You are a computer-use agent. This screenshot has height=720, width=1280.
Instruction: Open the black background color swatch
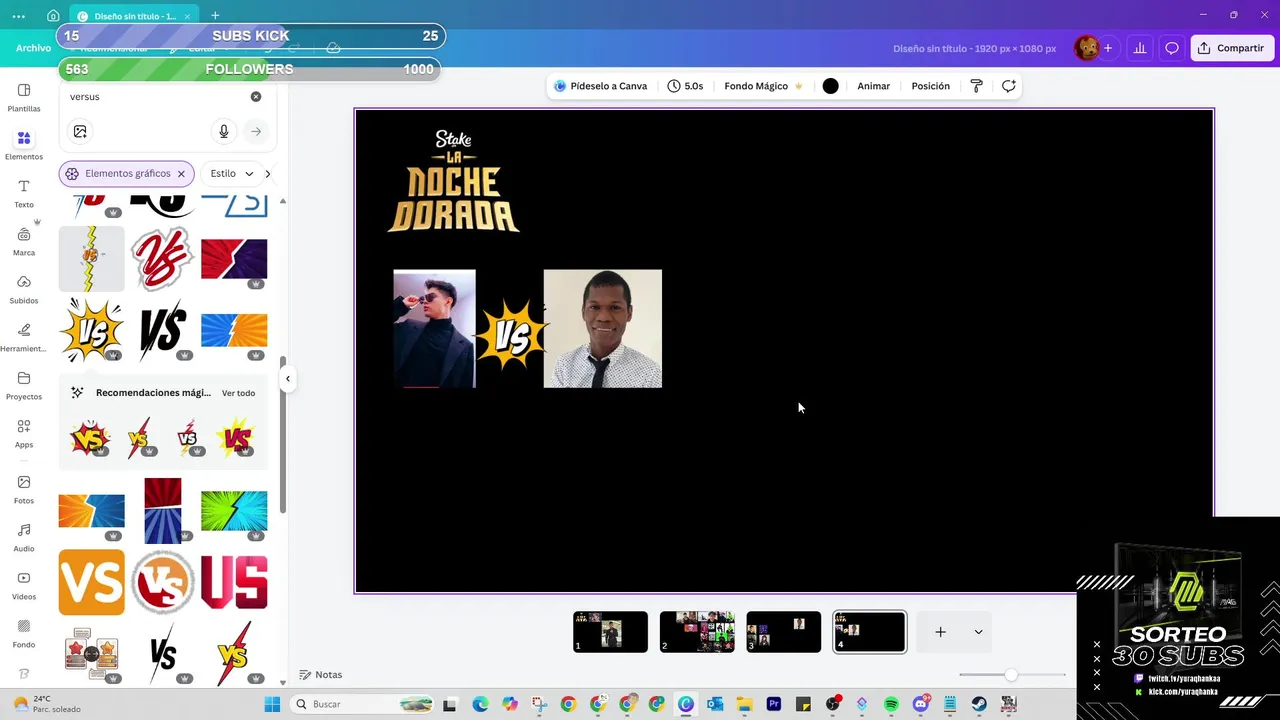click(830, 86)
